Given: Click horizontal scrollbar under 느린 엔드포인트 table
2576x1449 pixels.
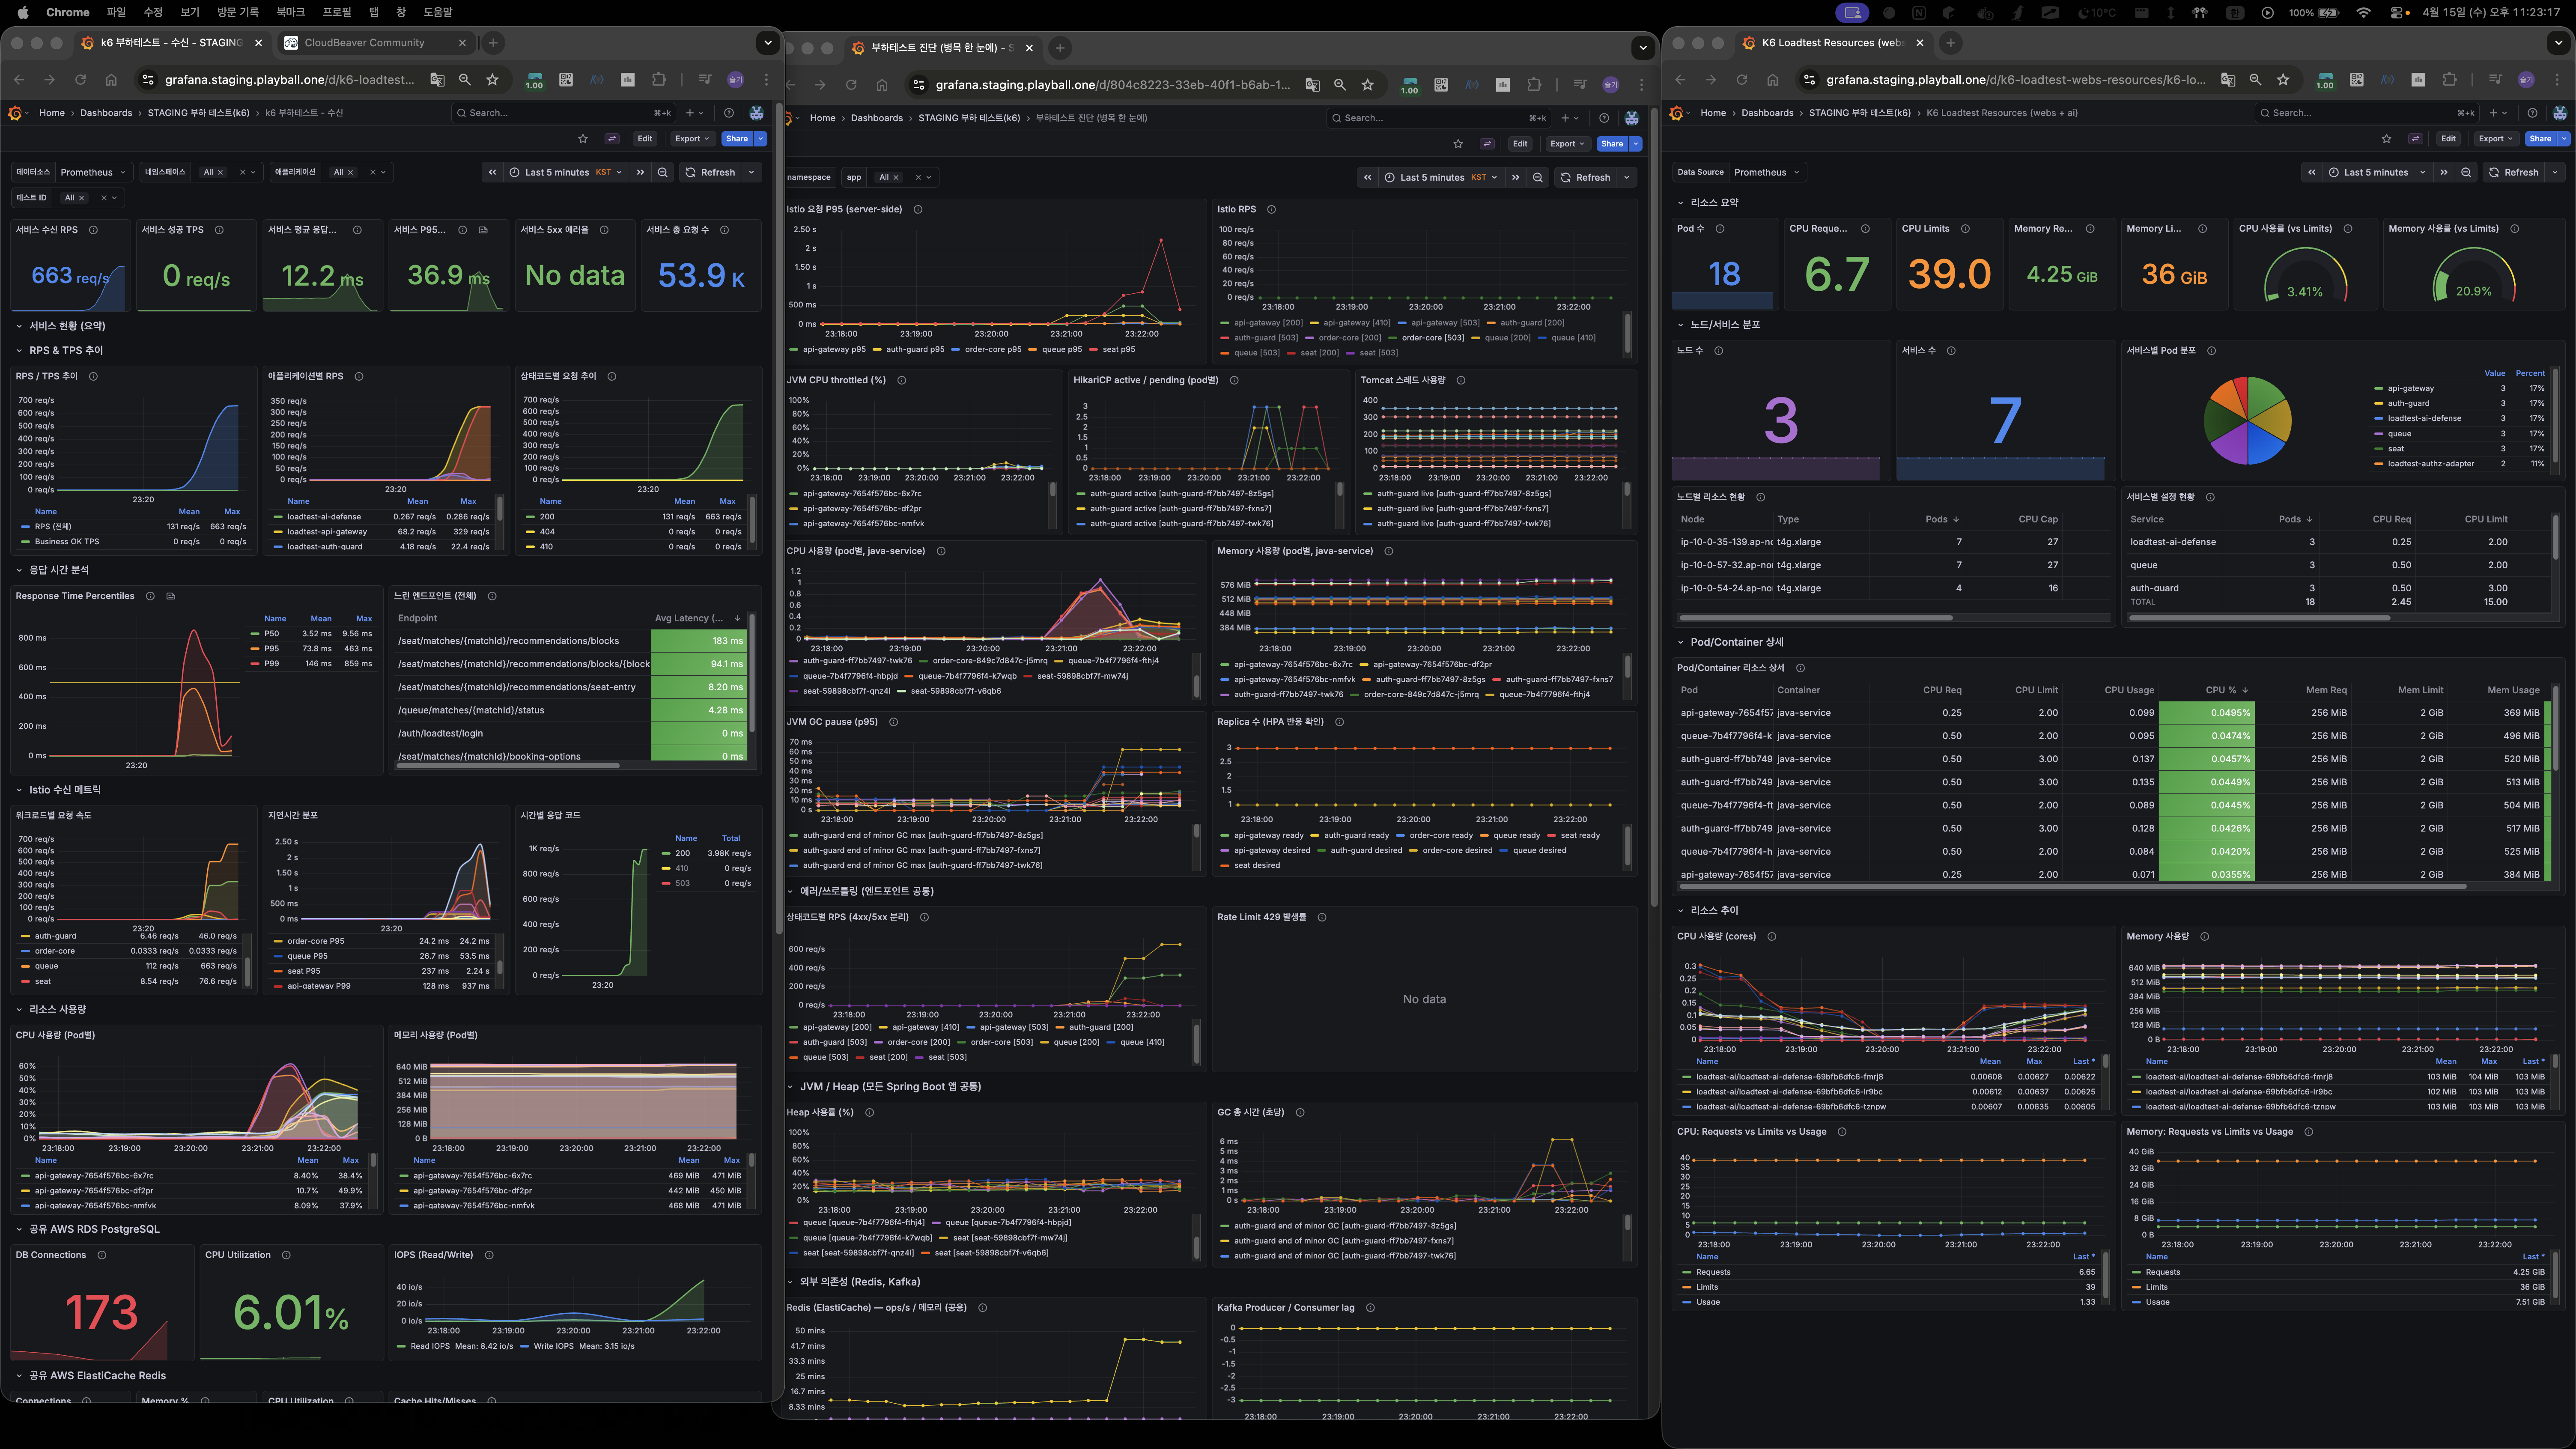Looking at the screenshot, I should point(507,766).
